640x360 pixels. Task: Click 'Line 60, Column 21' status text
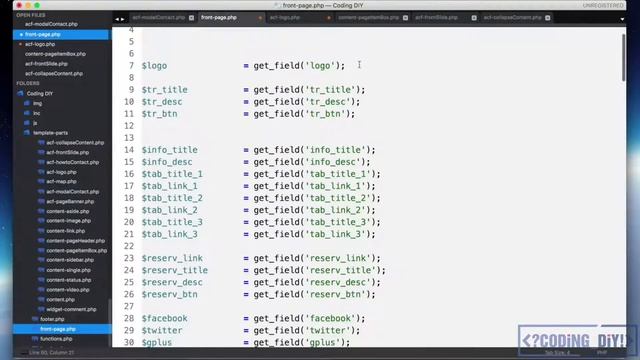(51, 353)
